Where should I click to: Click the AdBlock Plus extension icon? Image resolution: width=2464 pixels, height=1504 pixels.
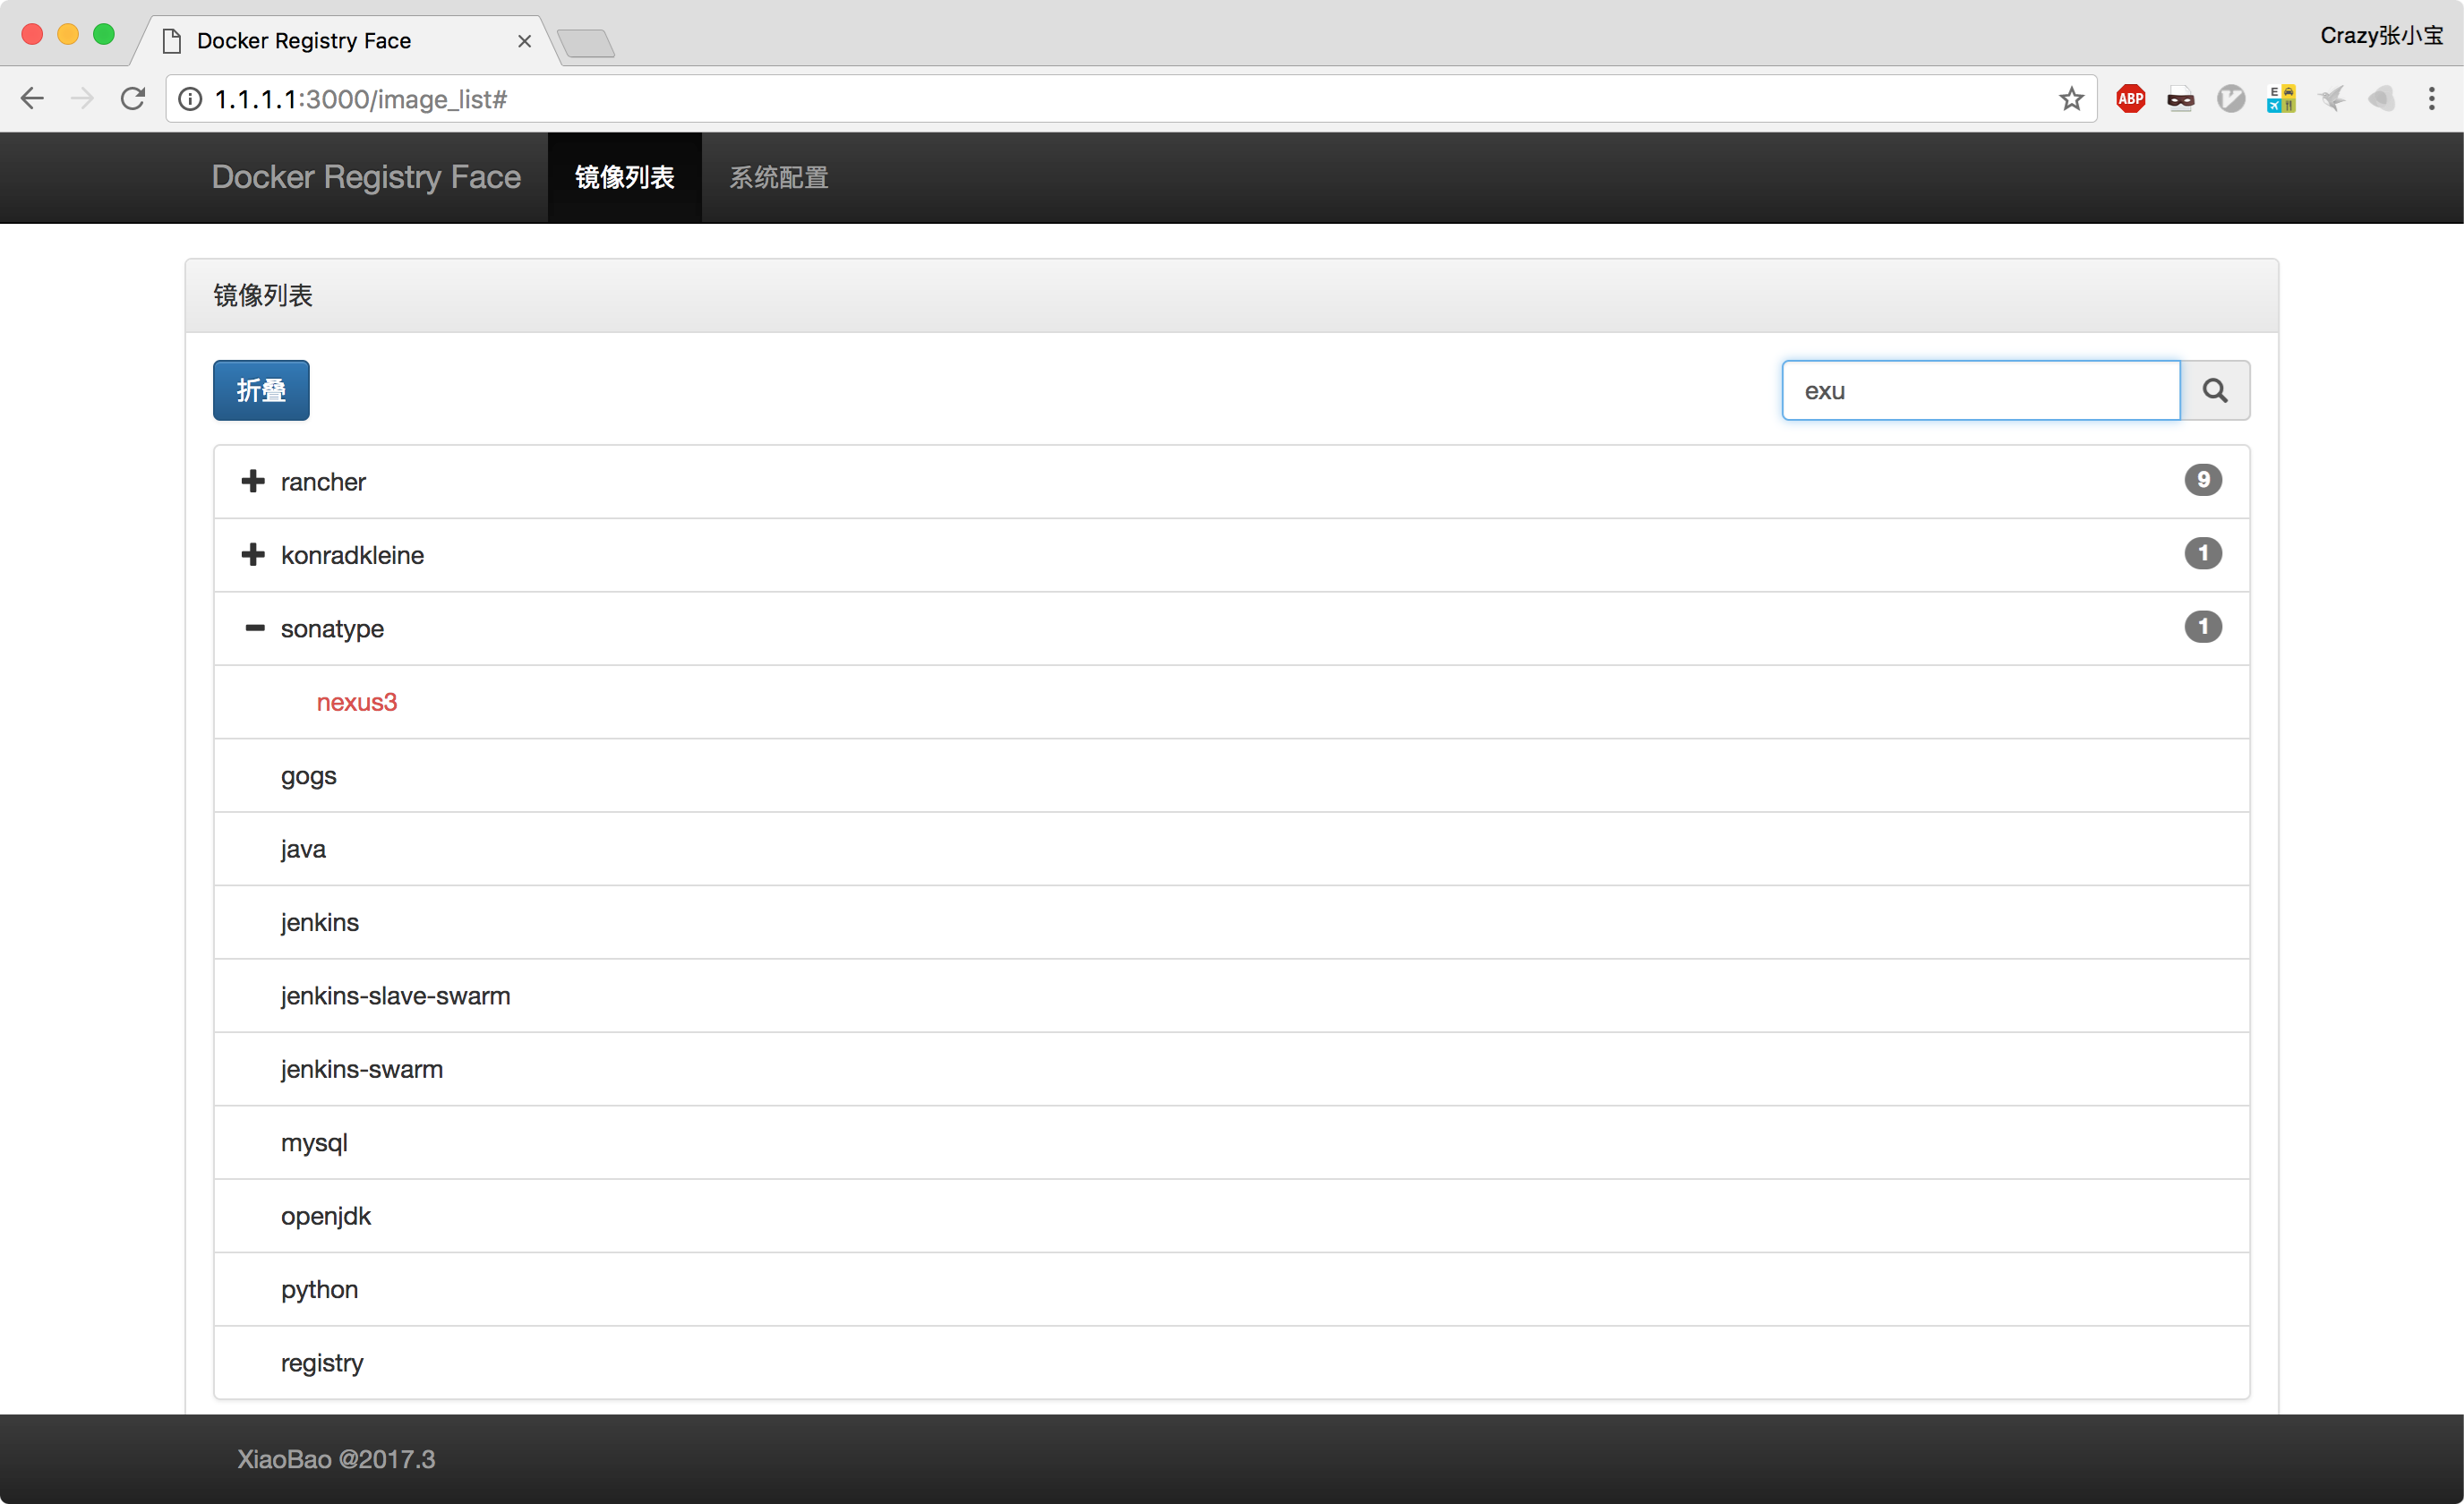click(2130, 99)
